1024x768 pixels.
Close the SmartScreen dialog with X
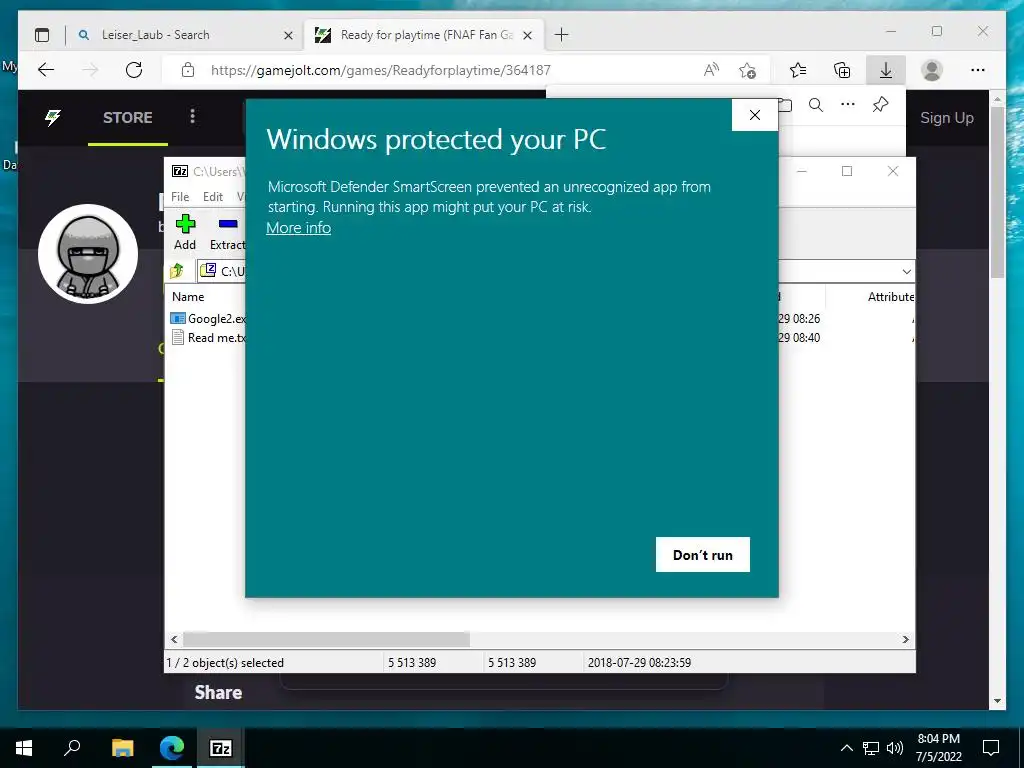(x=754, y=115)
